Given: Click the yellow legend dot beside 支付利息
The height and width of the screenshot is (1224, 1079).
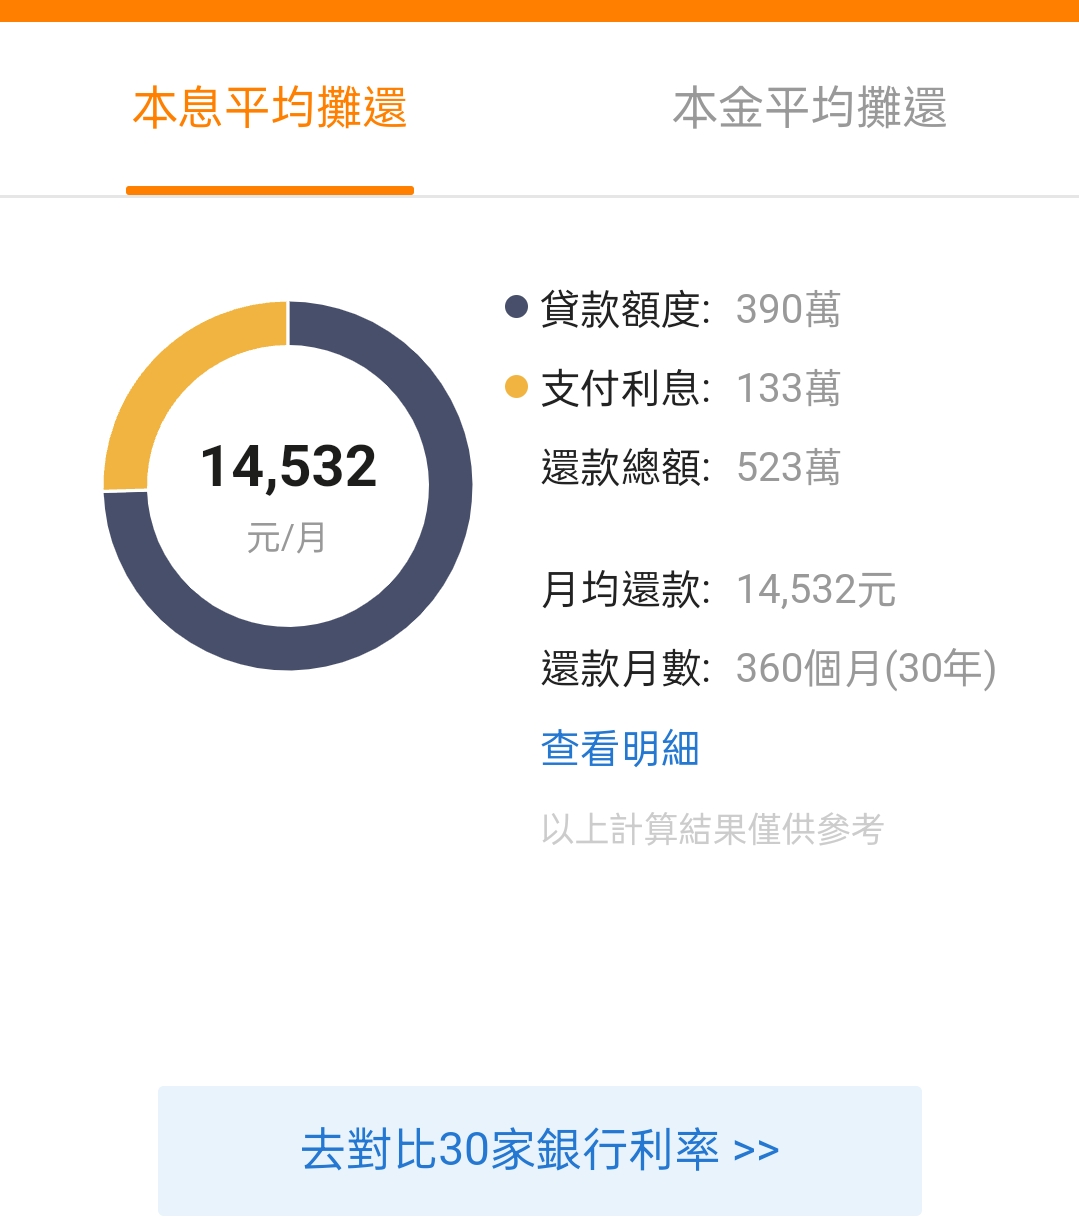Looking at the screenshot, I should coord(516,386).
